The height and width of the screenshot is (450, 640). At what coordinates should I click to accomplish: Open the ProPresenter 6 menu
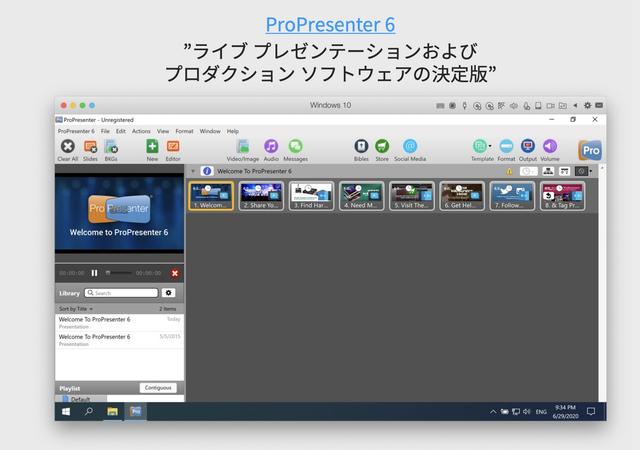76,131
